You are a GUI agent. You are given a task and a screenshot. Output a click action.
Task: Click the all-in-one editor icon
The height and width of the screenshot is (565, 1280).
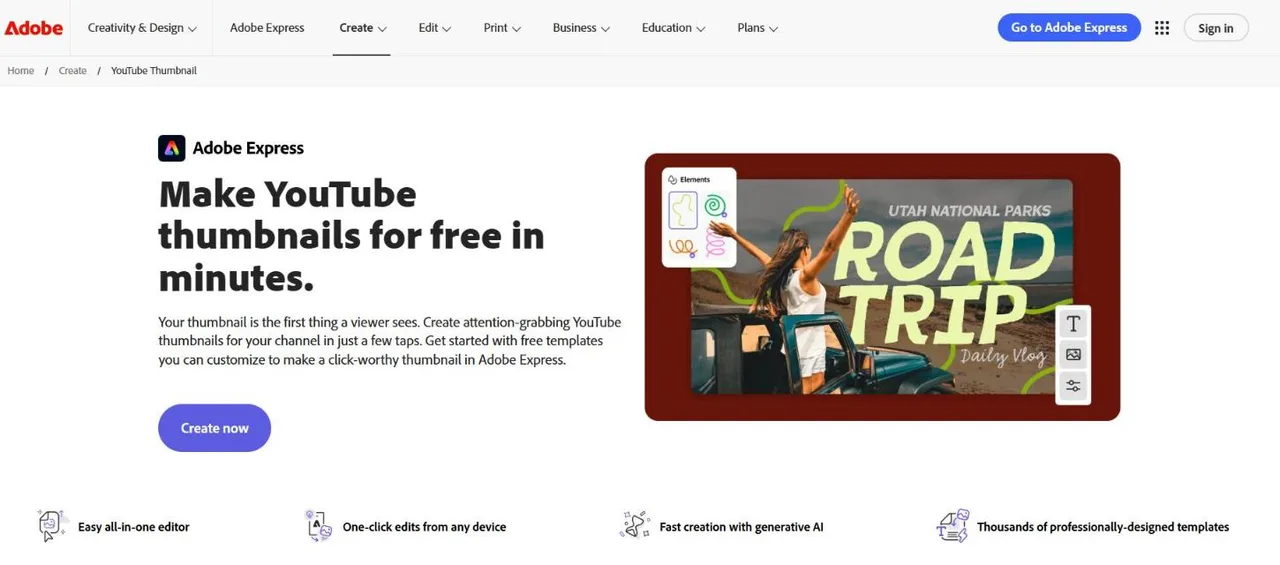click(x=52, y=526)
